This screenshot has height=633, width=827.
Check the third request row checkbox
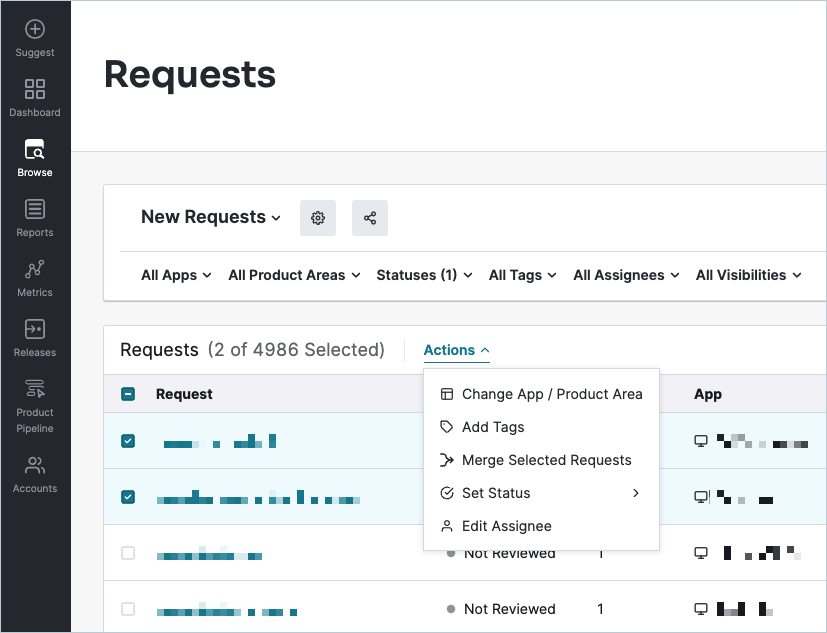(128, 553)
